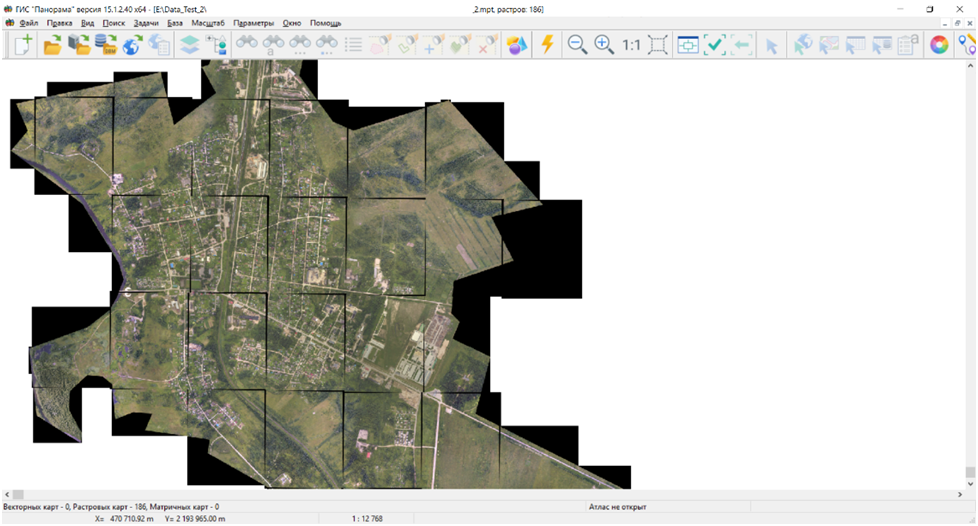978x526 pixels.
Task: Click the New map document icon
Action: [x=22, y=45]
